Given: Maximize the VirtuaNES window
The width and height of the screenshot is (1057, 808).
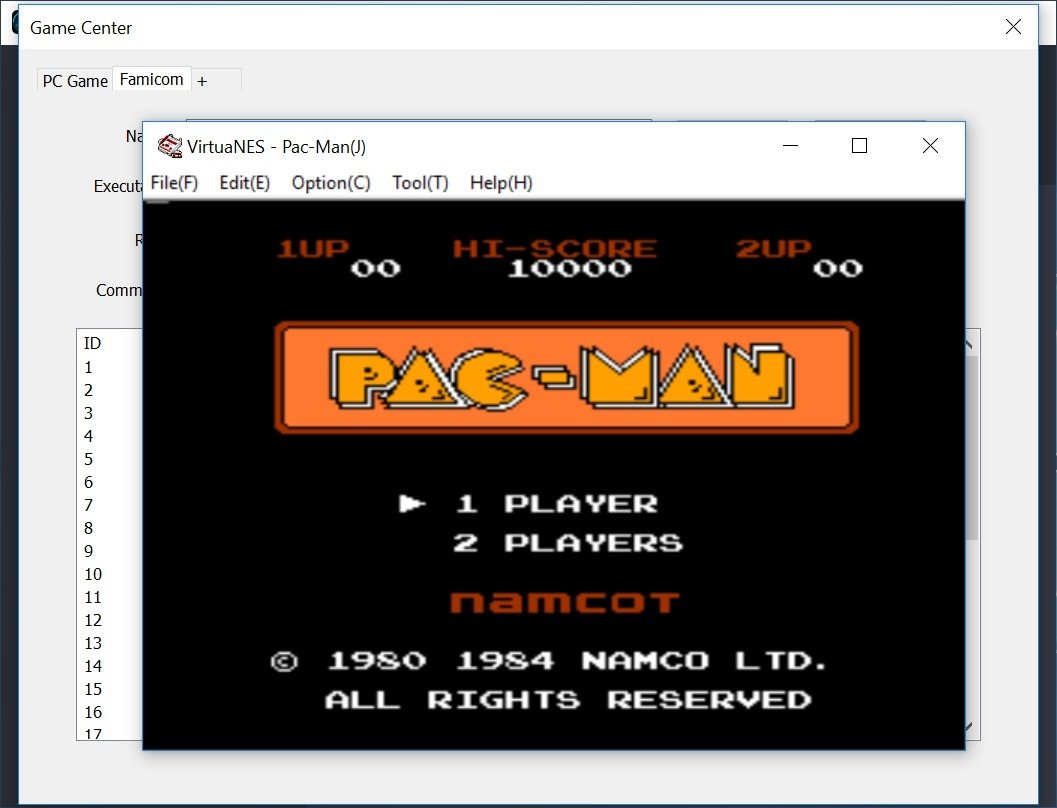Looking at the screenshot, I should tap(859, 146).
